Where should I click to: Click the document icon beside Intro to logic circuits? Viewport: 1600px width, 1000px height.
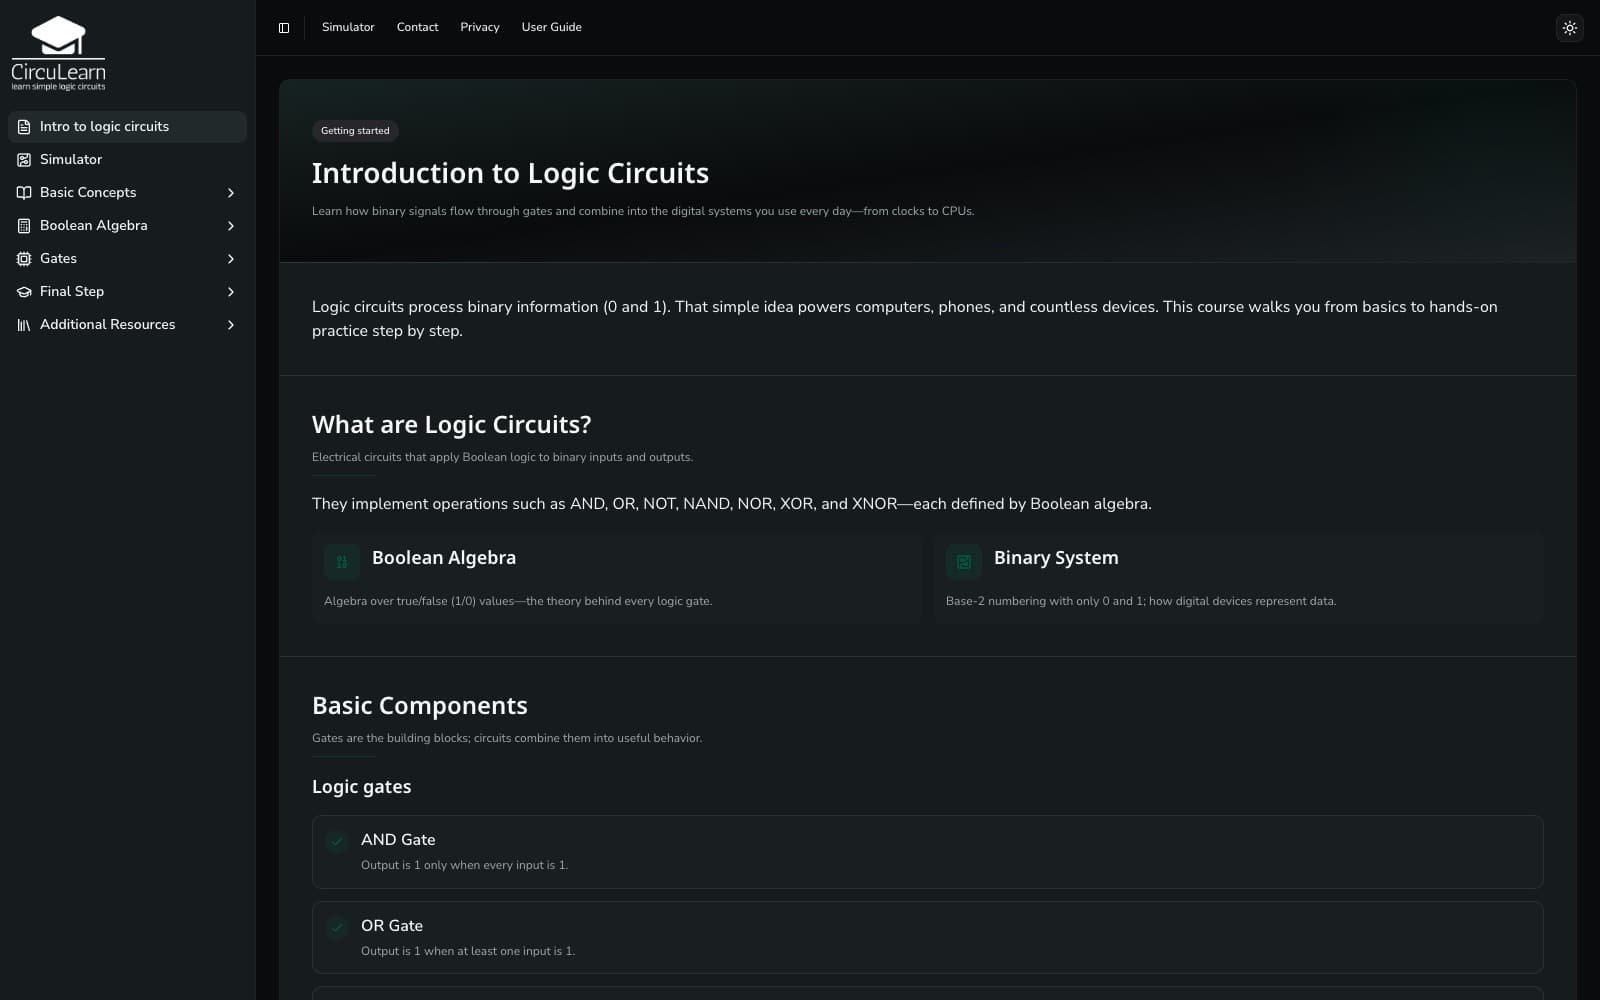point(24,127)
